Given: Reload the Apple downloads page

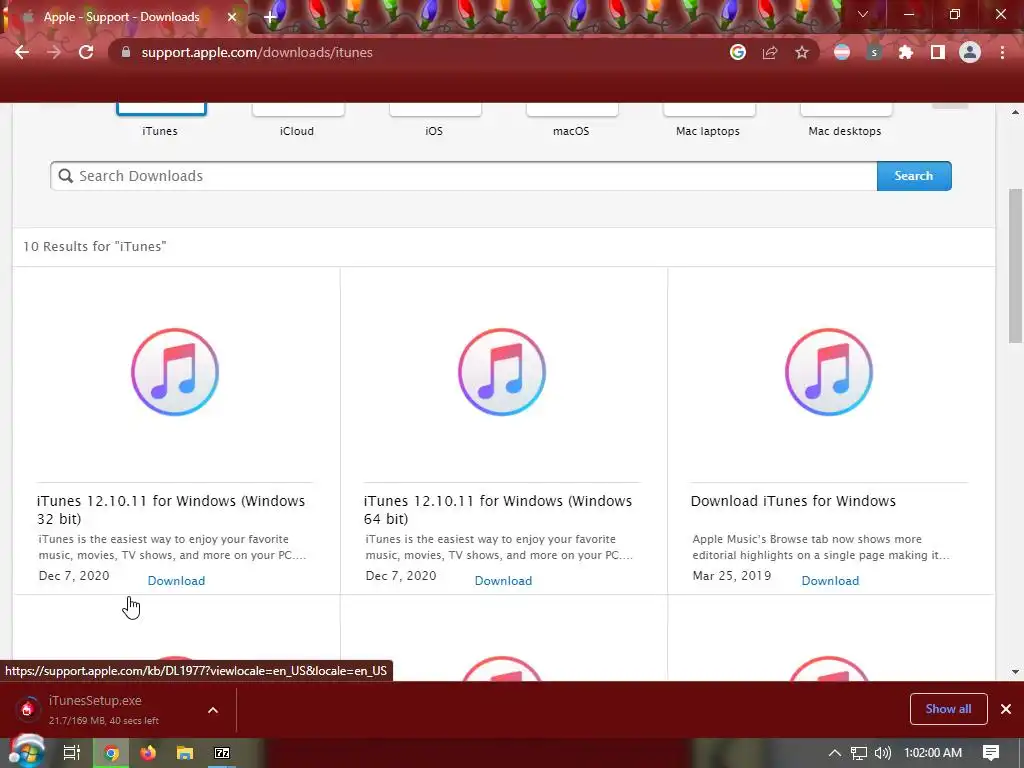Looking at the screenshot, I should coord(86,52).
